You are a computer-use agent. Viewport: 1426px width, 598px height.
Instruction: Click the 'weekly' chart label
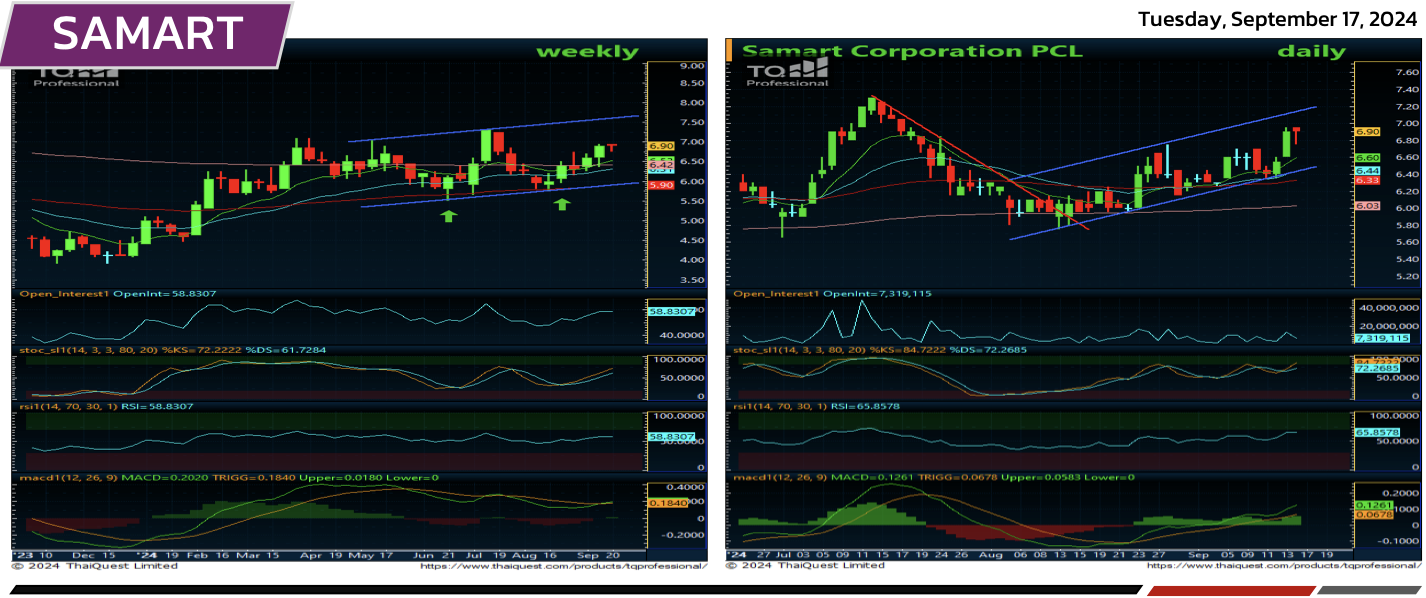click(586, 51)
